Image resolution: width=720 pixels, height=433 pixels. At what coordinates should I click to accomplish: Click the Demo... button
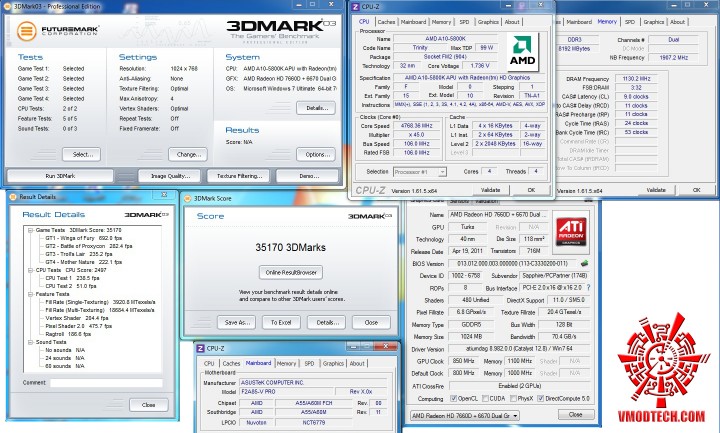(x=307, y=176)
